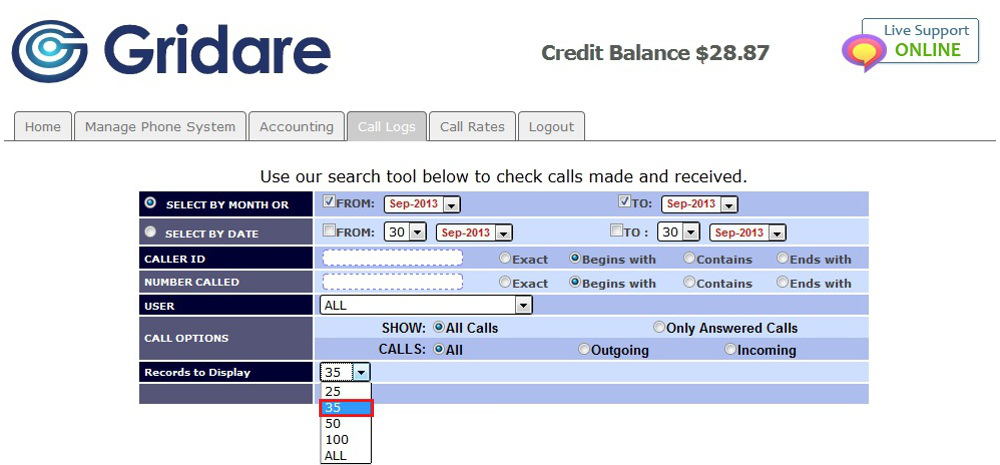The width and height of the screenshot is (1000, 465).
Task: Click the Caller ID text field
Action: (x=393, y=258)
